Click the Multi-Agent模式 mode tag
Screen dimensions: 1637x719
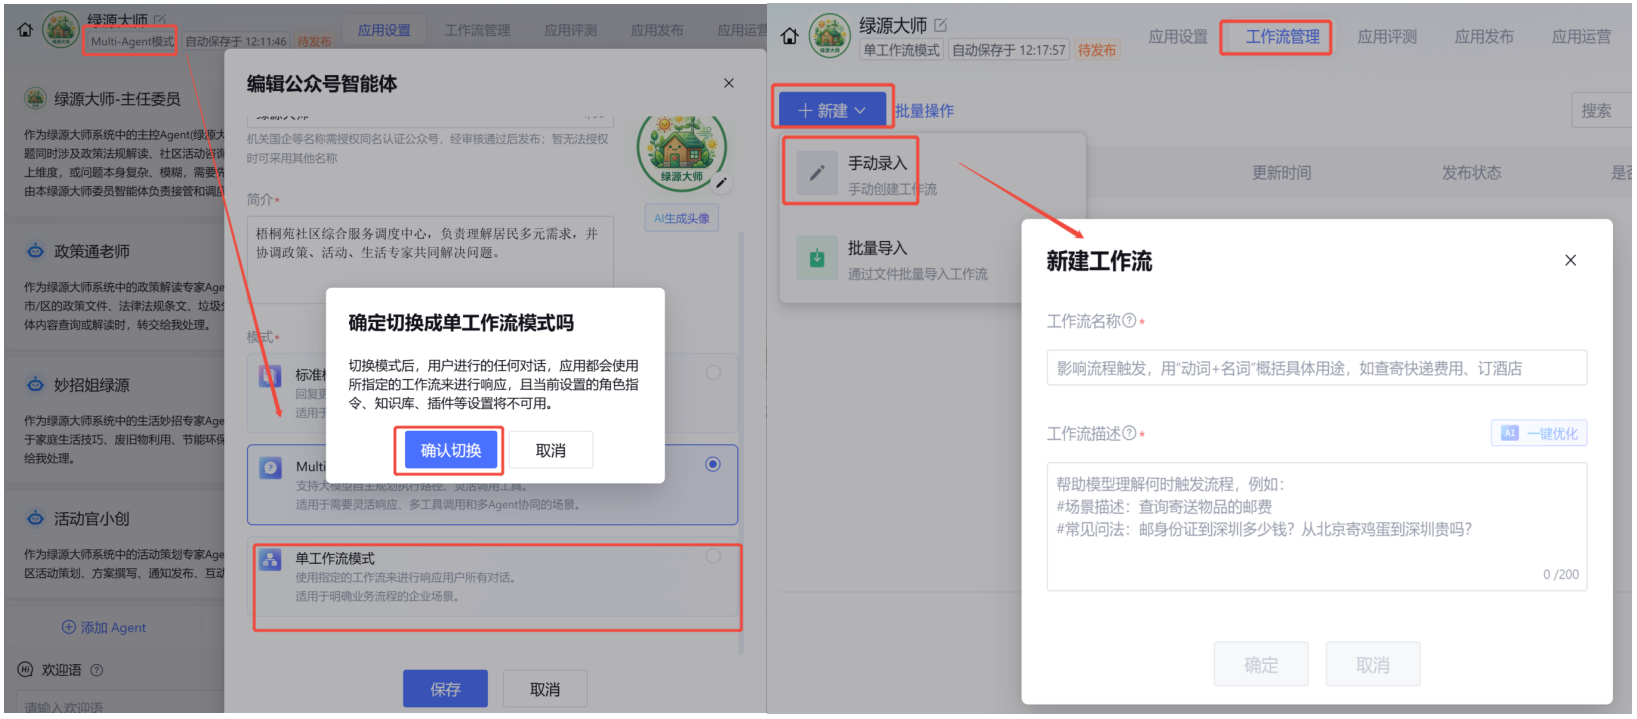tap(132, 41)
